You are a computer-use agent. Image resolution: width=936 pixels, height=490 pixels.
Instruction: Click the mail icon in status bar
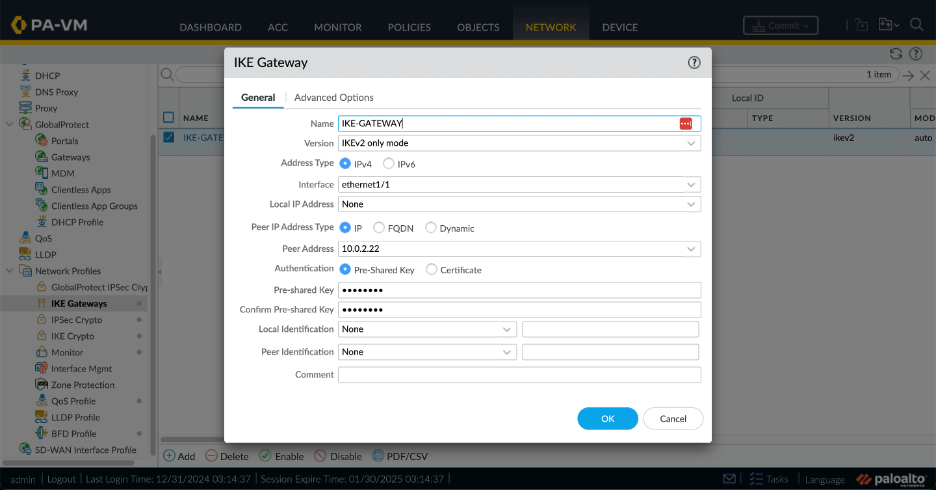pyautogui.click(x=730, y=479)
